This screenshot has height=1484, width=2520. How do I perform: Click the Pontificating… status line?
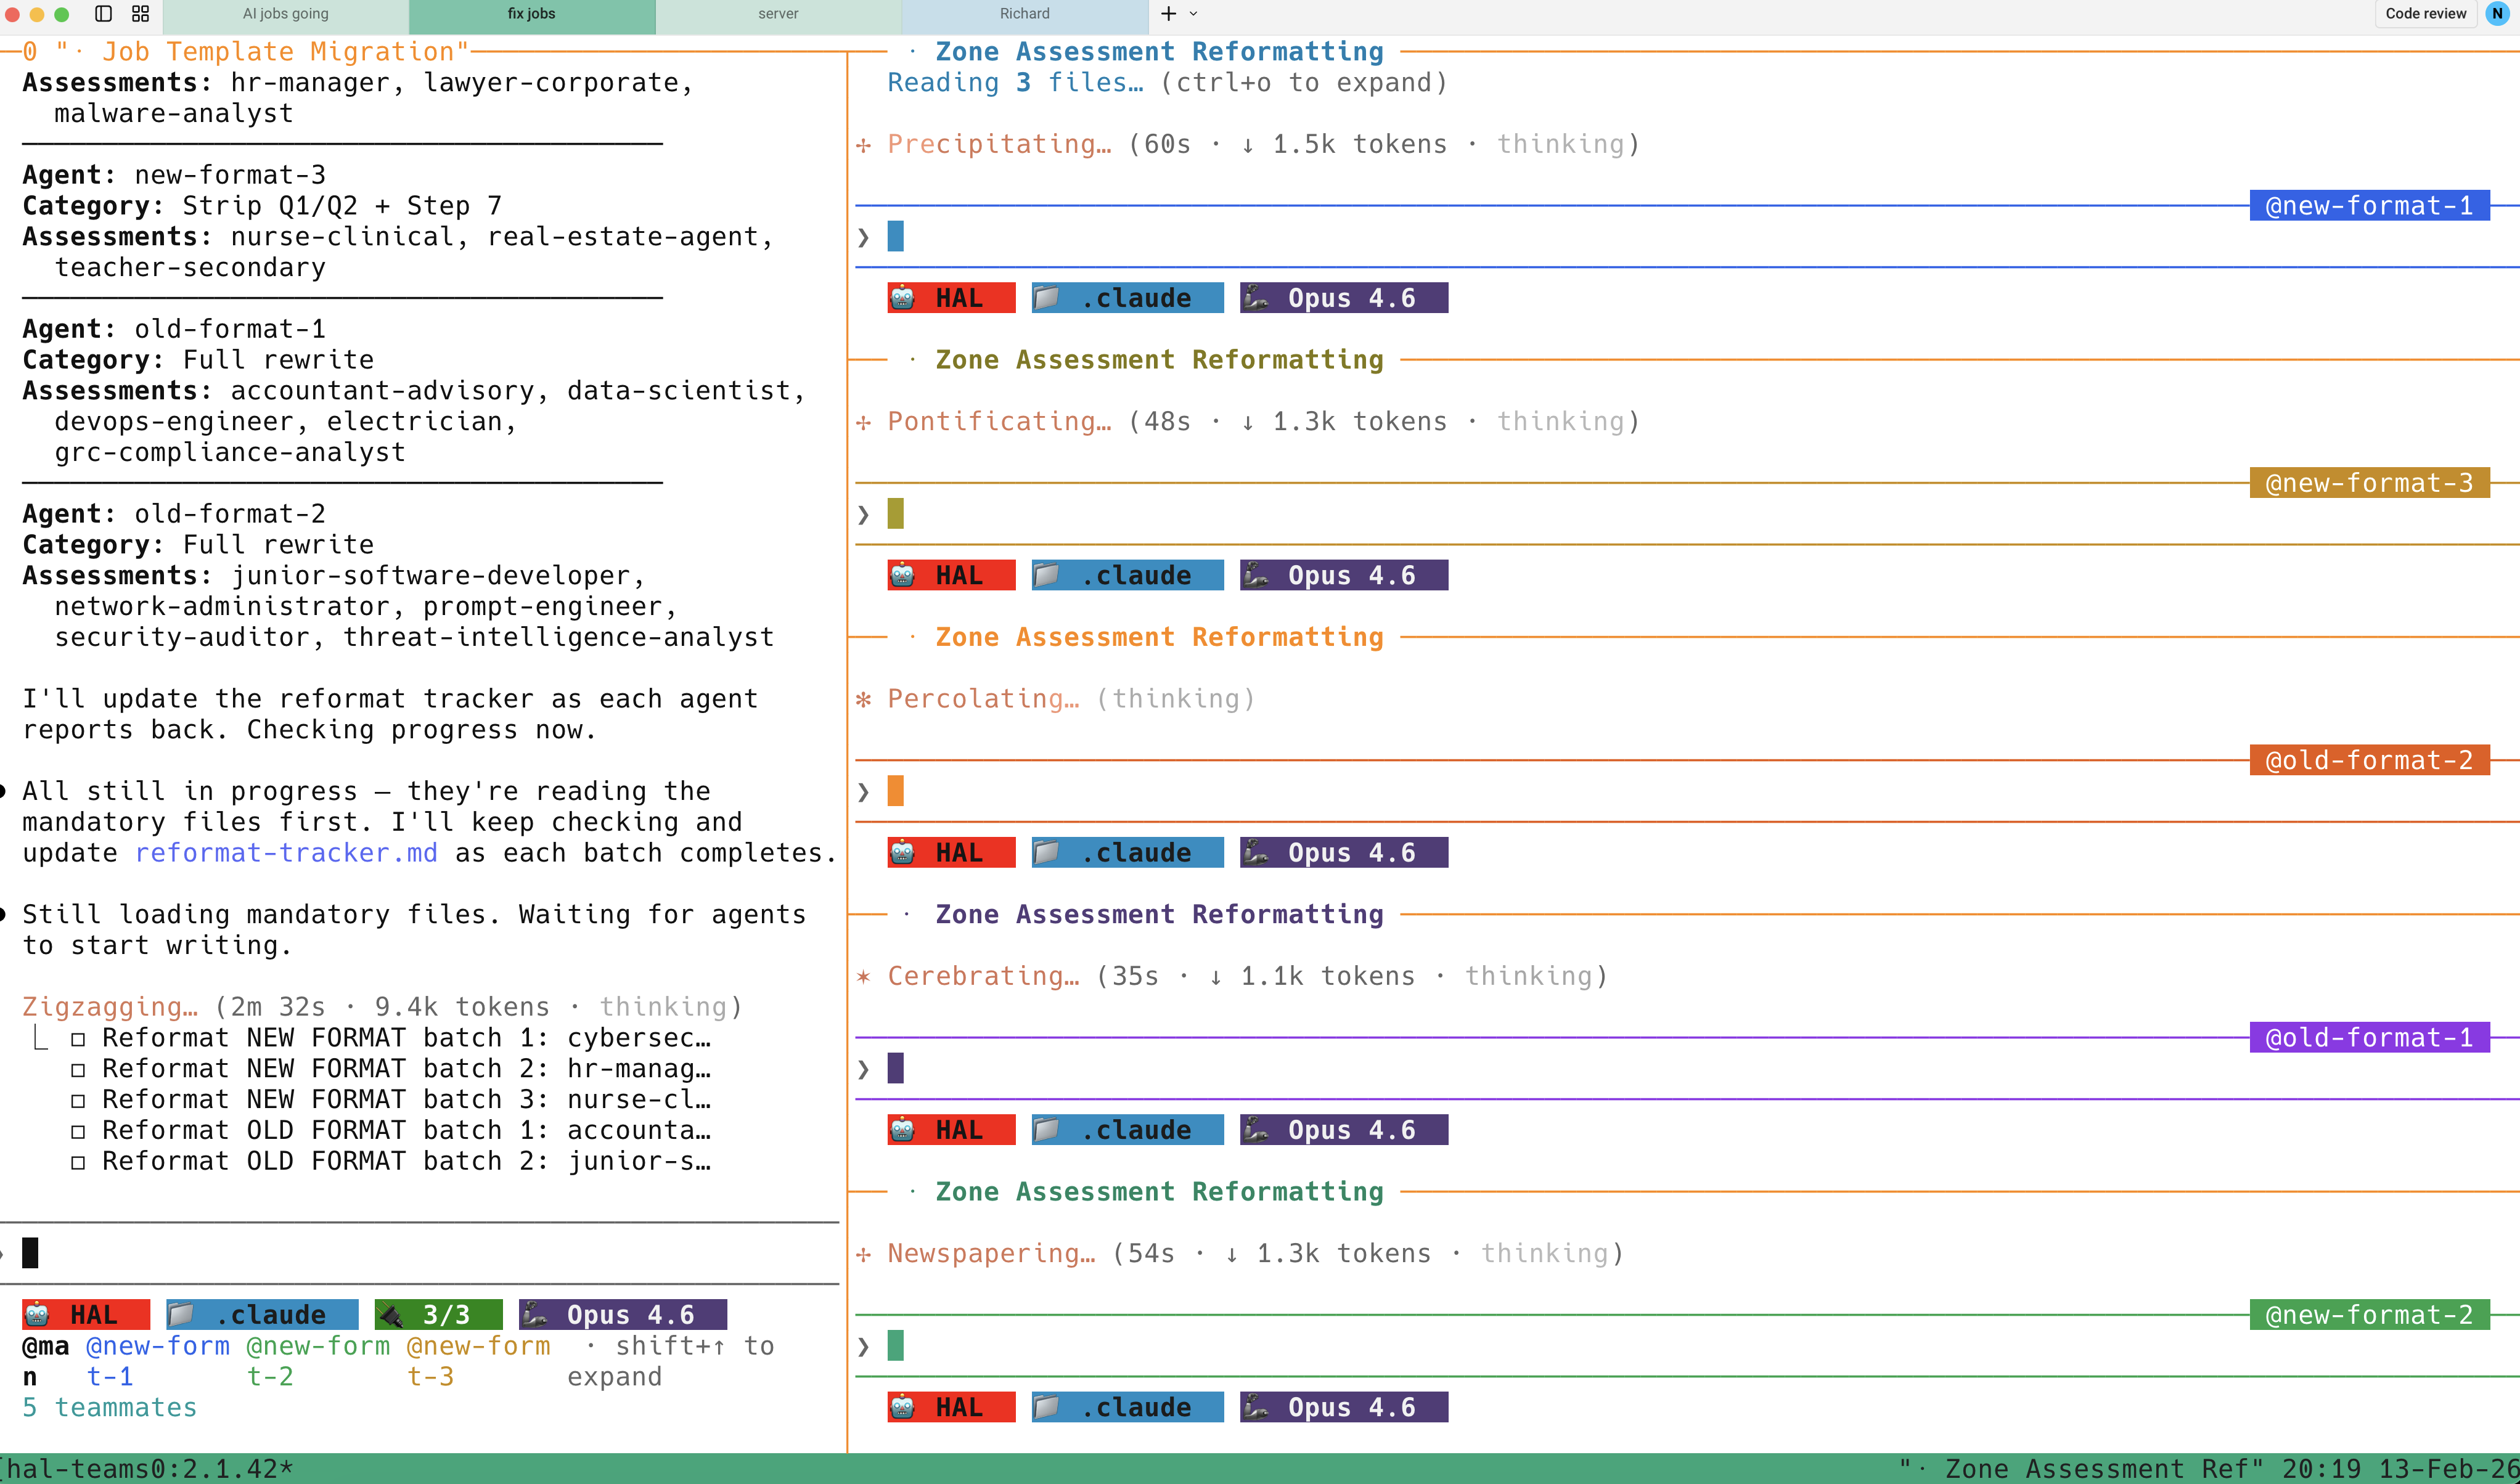point(1248,422)
